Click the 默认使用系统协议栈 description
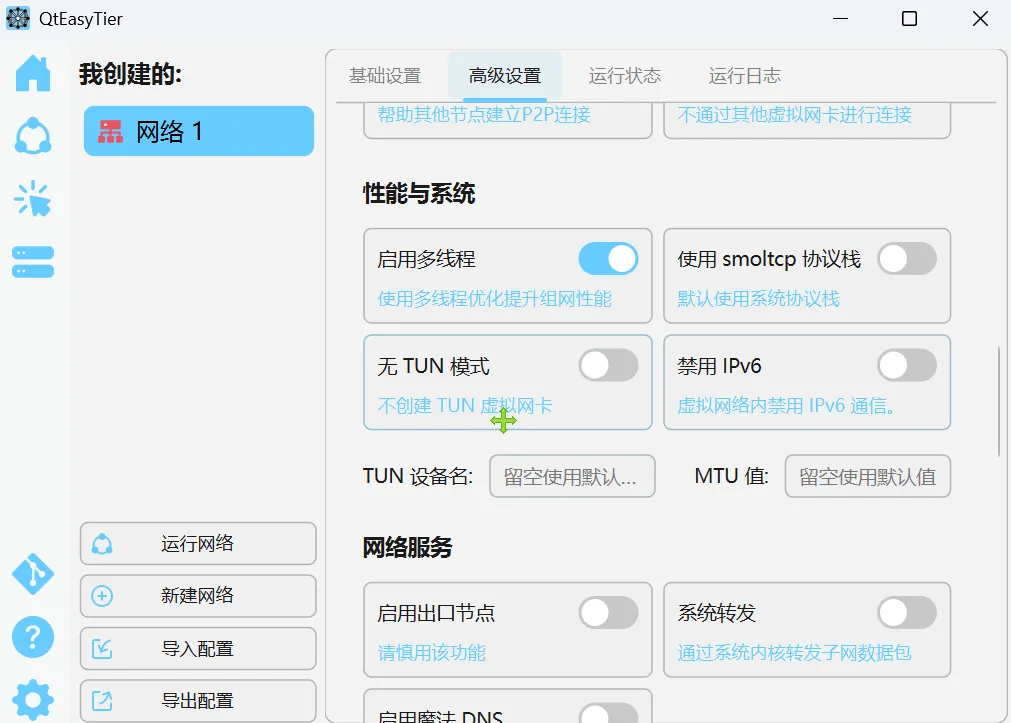The image size is (1011, 723). click(x=758, y=299)
